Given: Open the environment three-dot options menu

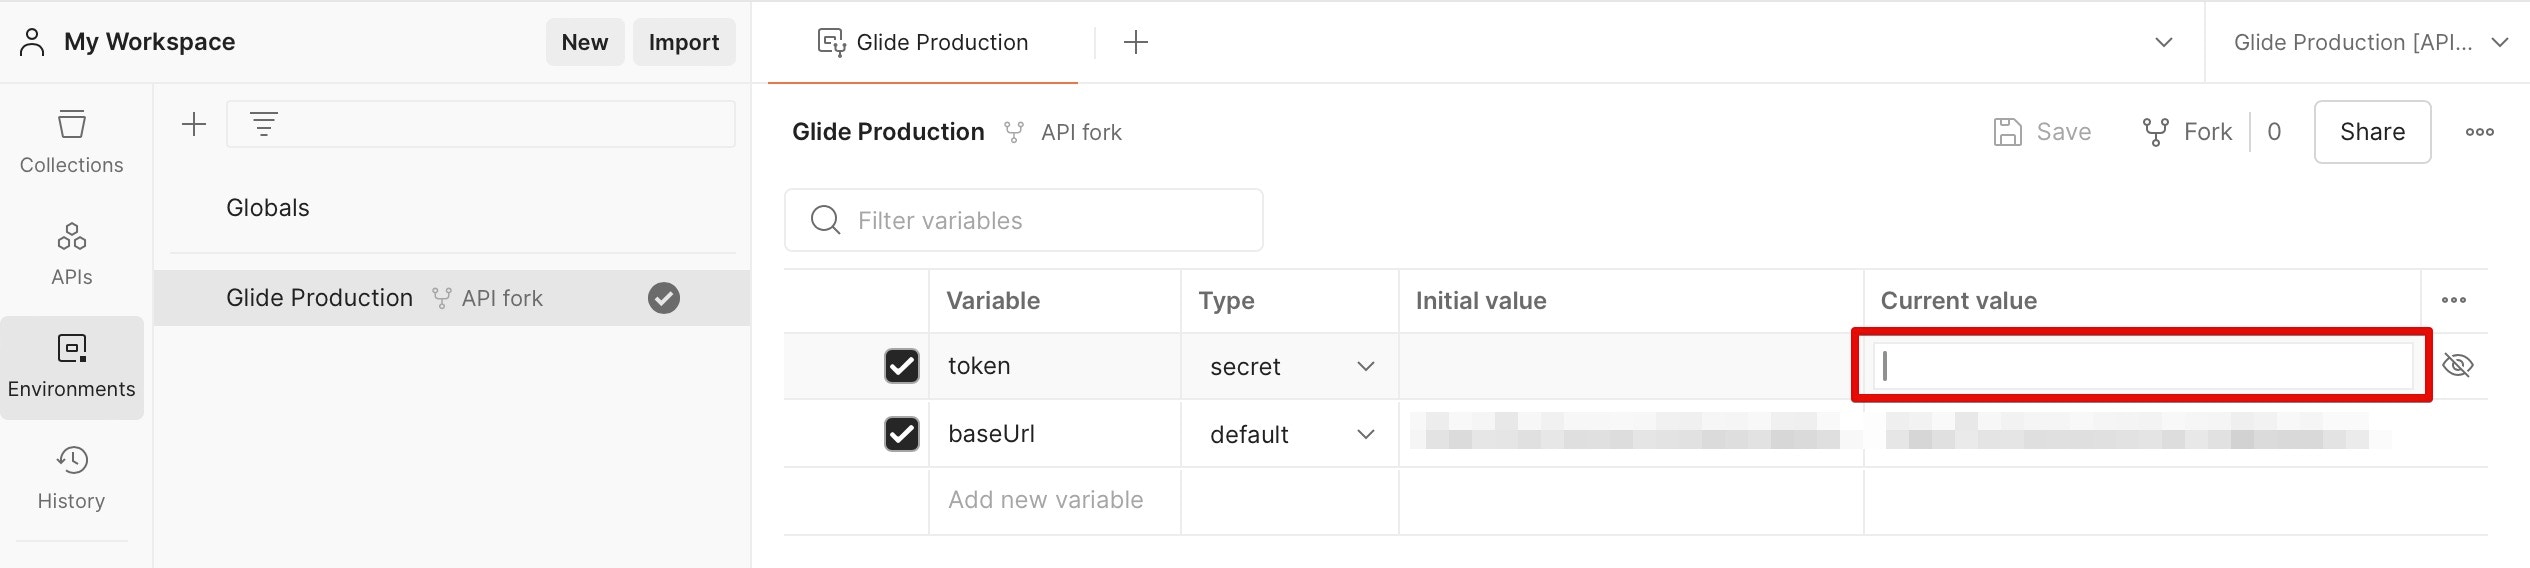Looking at the screenshot, I should 2479,132.
